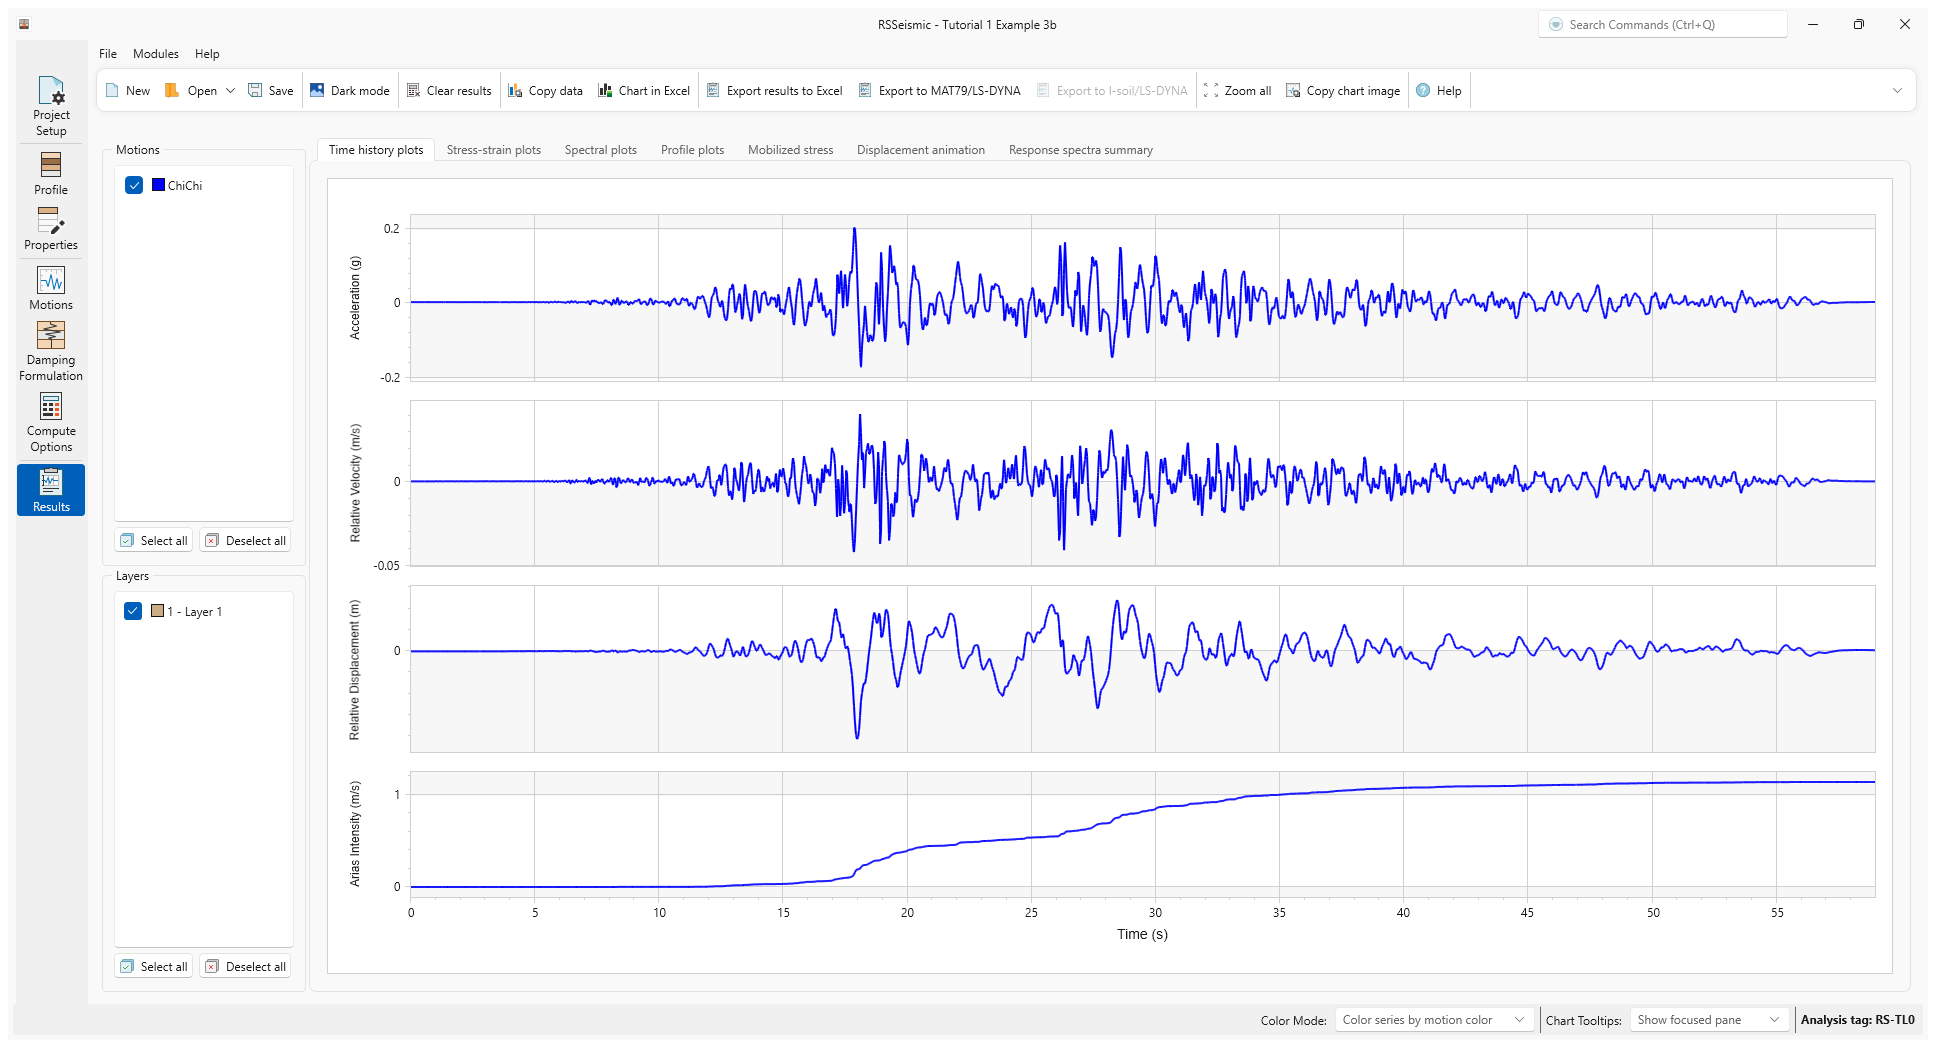Open the File menu
The image size is (1936, 1048).
click(x=108, y=54)
